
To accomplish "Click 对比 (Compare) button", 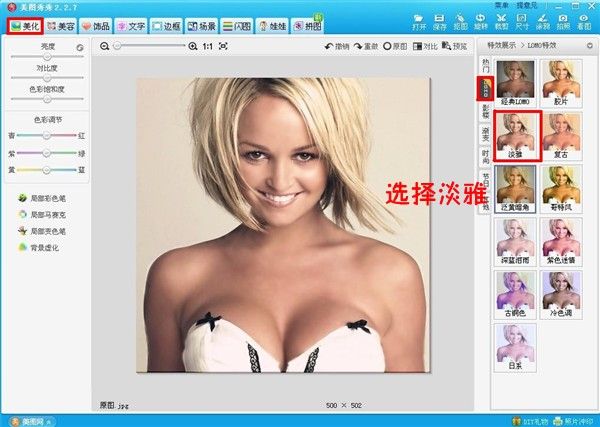I will pyautogui.click(x=425, y=46).
